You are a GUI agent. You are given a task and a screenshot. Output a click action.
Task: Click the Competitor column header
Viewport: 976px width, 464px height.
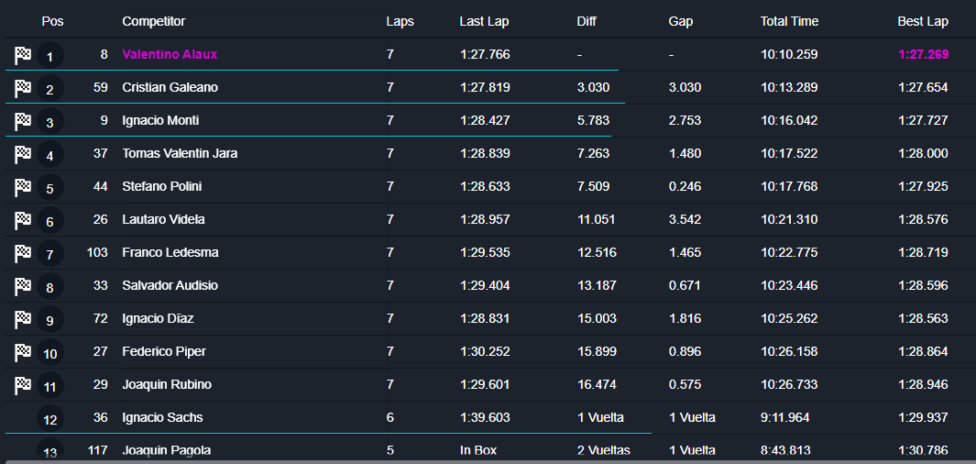point(153,21)
